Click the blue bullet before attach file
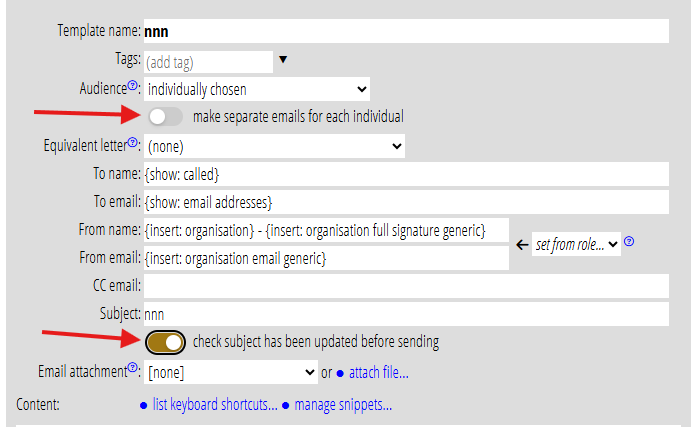The width and height of the screenshot is (696, 427). click(340, 374)
